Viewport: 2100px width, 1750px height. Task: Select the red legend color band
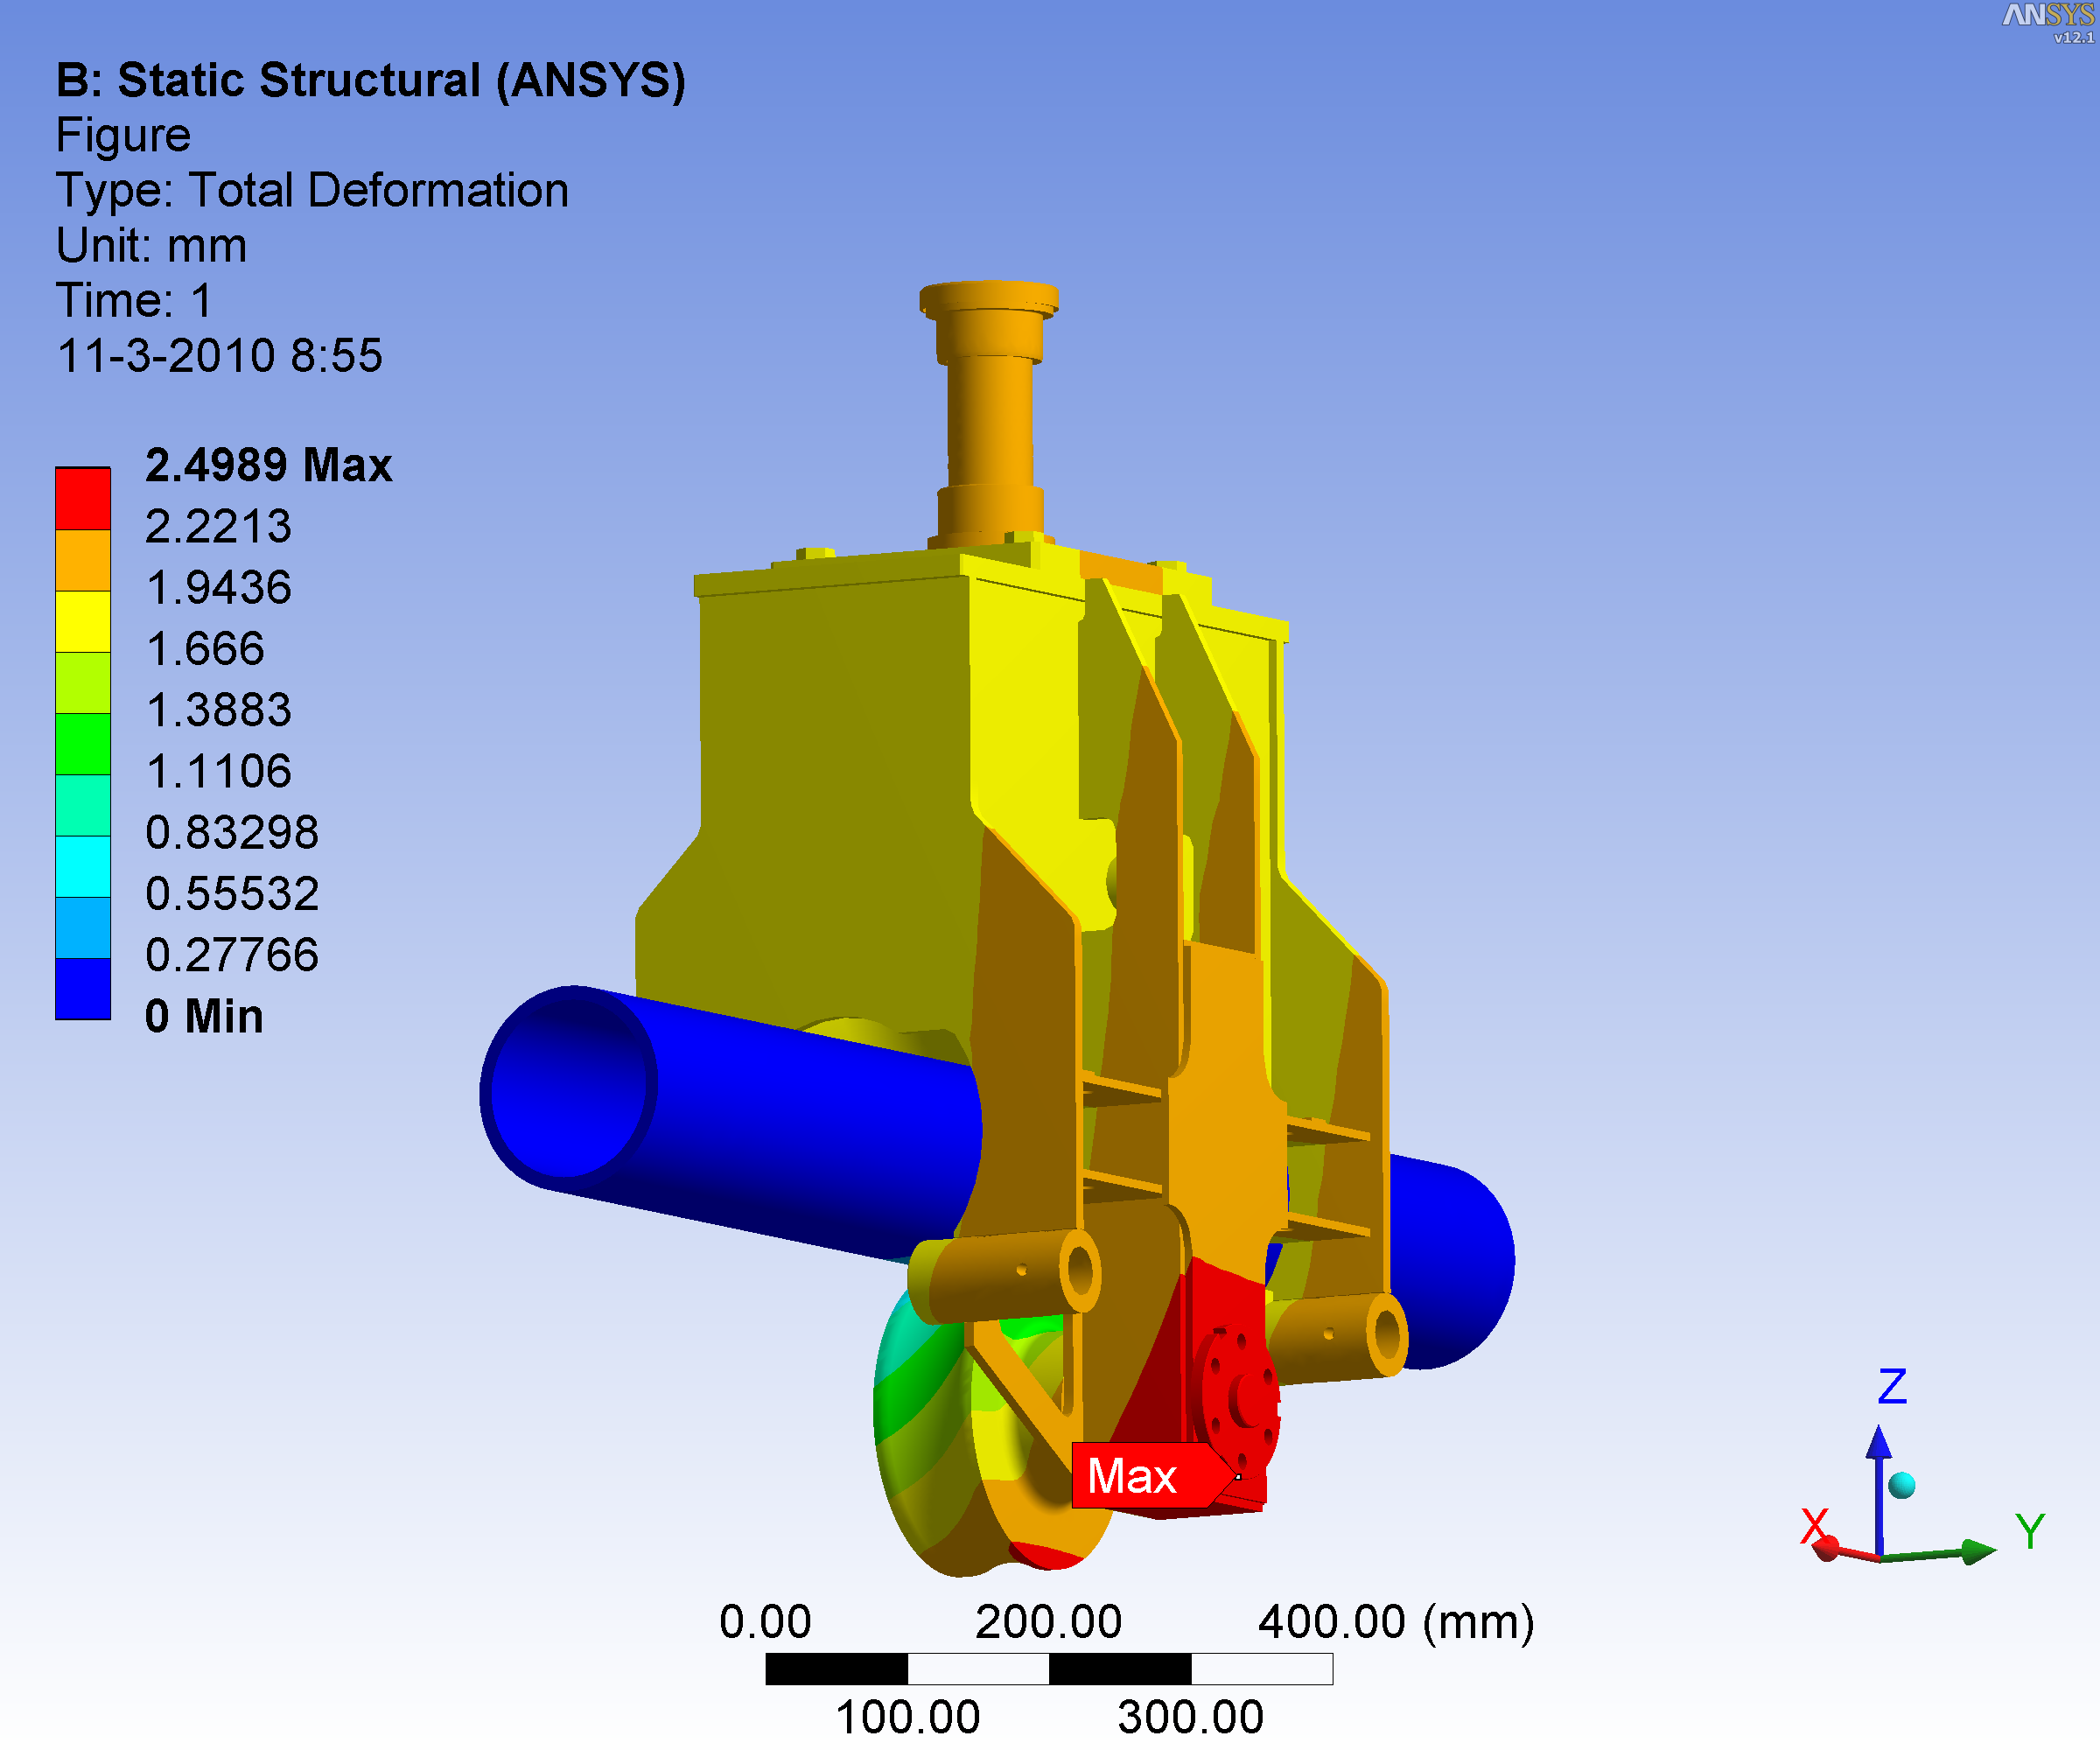[x=83, y=499]
